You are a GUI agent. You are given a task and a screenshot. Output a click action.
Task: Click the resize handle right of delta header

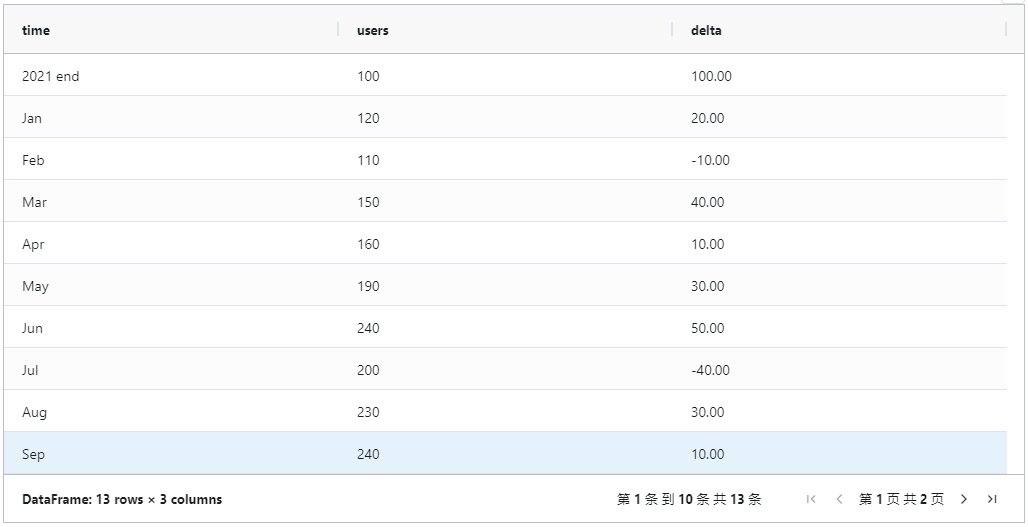click(1006, 30)
